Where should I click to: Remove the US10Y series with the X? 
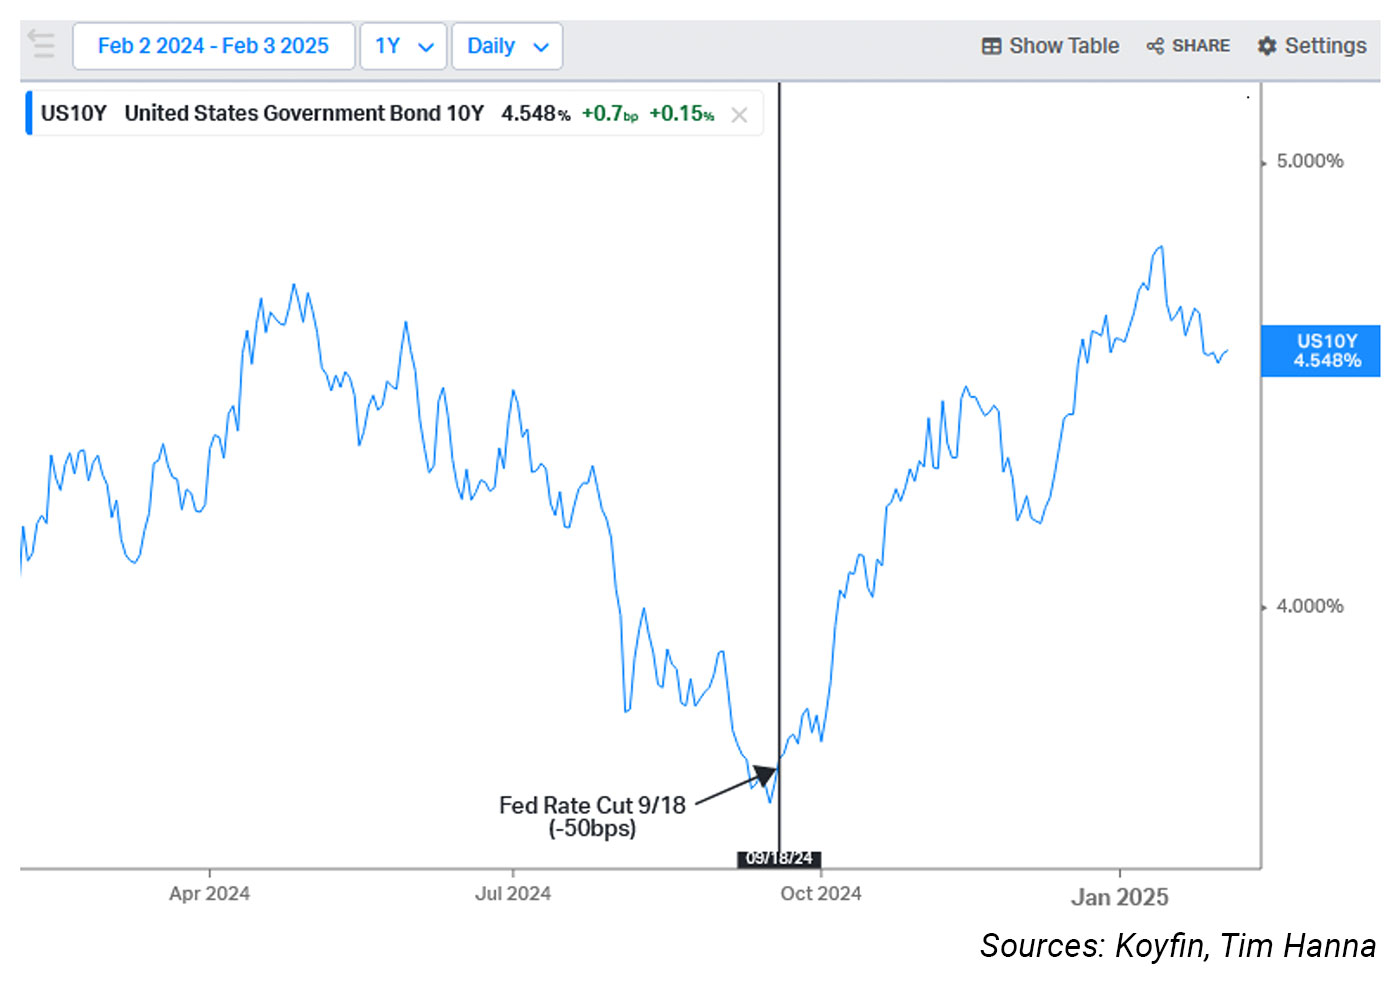coord(739,115)
